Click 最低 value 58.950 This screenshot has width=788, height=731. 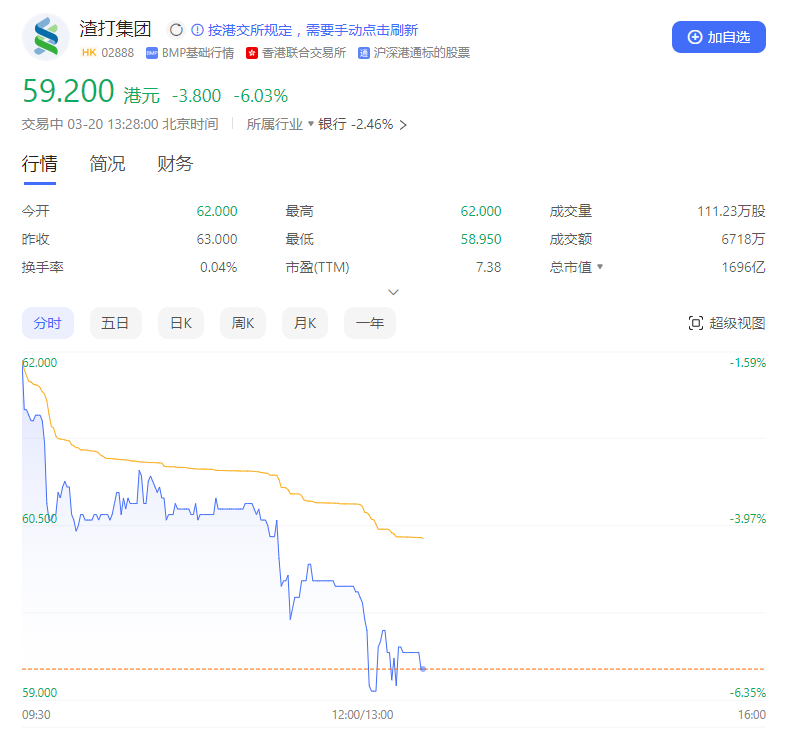click(481, 239)
